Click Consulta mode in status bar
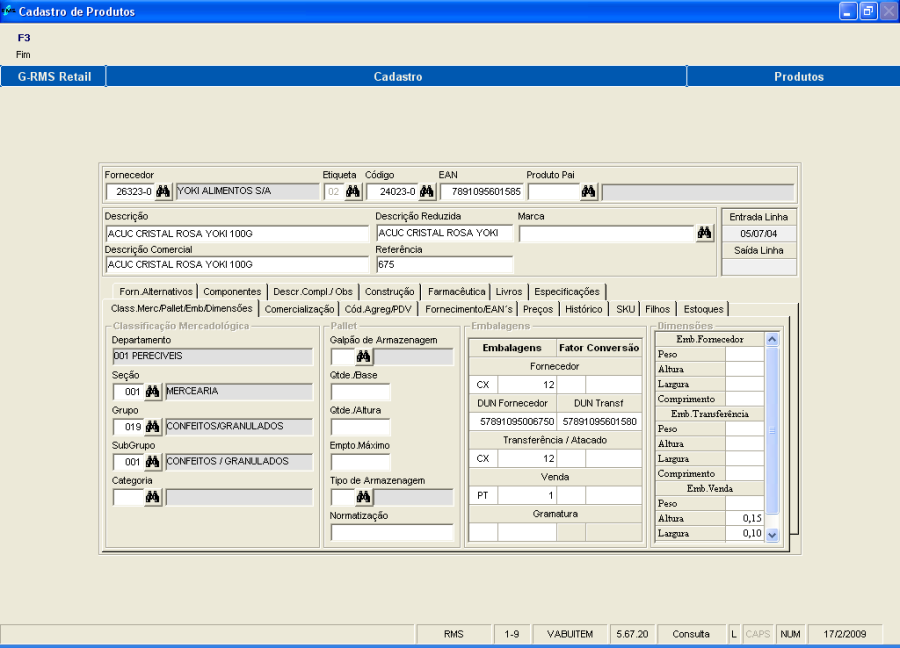The height and width of the screenshot is (648, 900). 691,634
